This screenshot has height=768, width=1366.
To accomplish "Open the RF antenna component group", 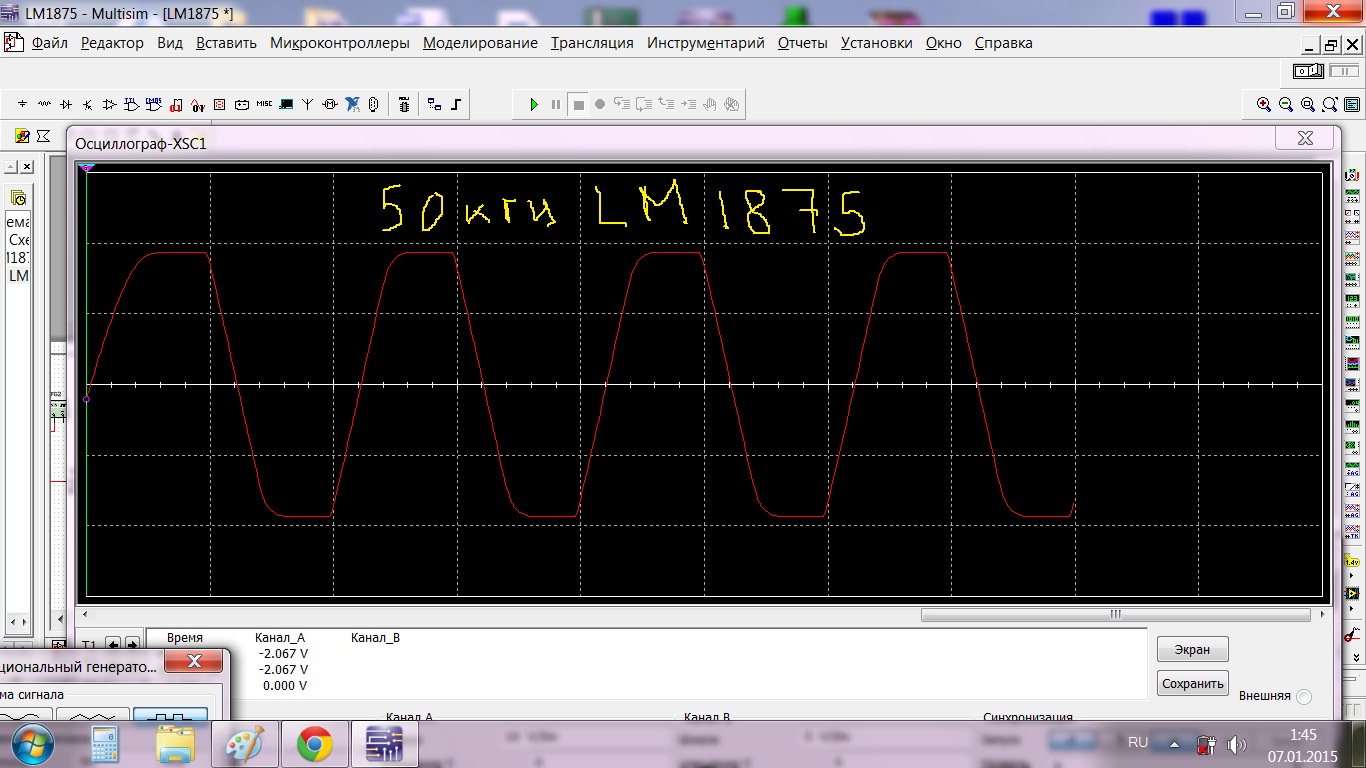I will click(308, 104).
